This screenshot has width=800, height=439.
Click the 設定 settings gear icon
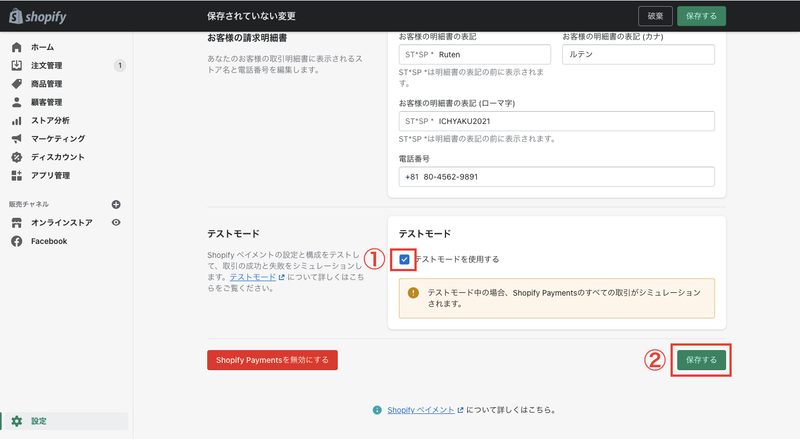(16, 421)
